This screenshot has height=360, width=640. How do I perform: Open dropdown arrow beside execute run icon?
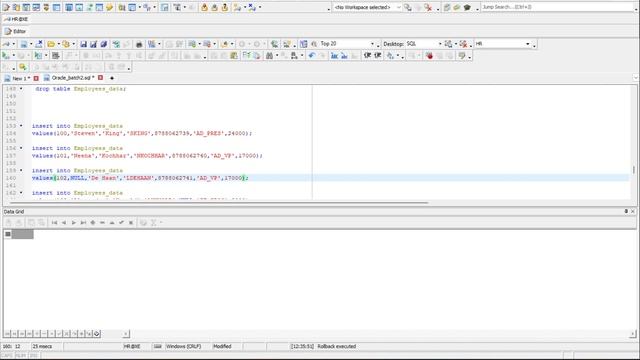pos(13,56)
